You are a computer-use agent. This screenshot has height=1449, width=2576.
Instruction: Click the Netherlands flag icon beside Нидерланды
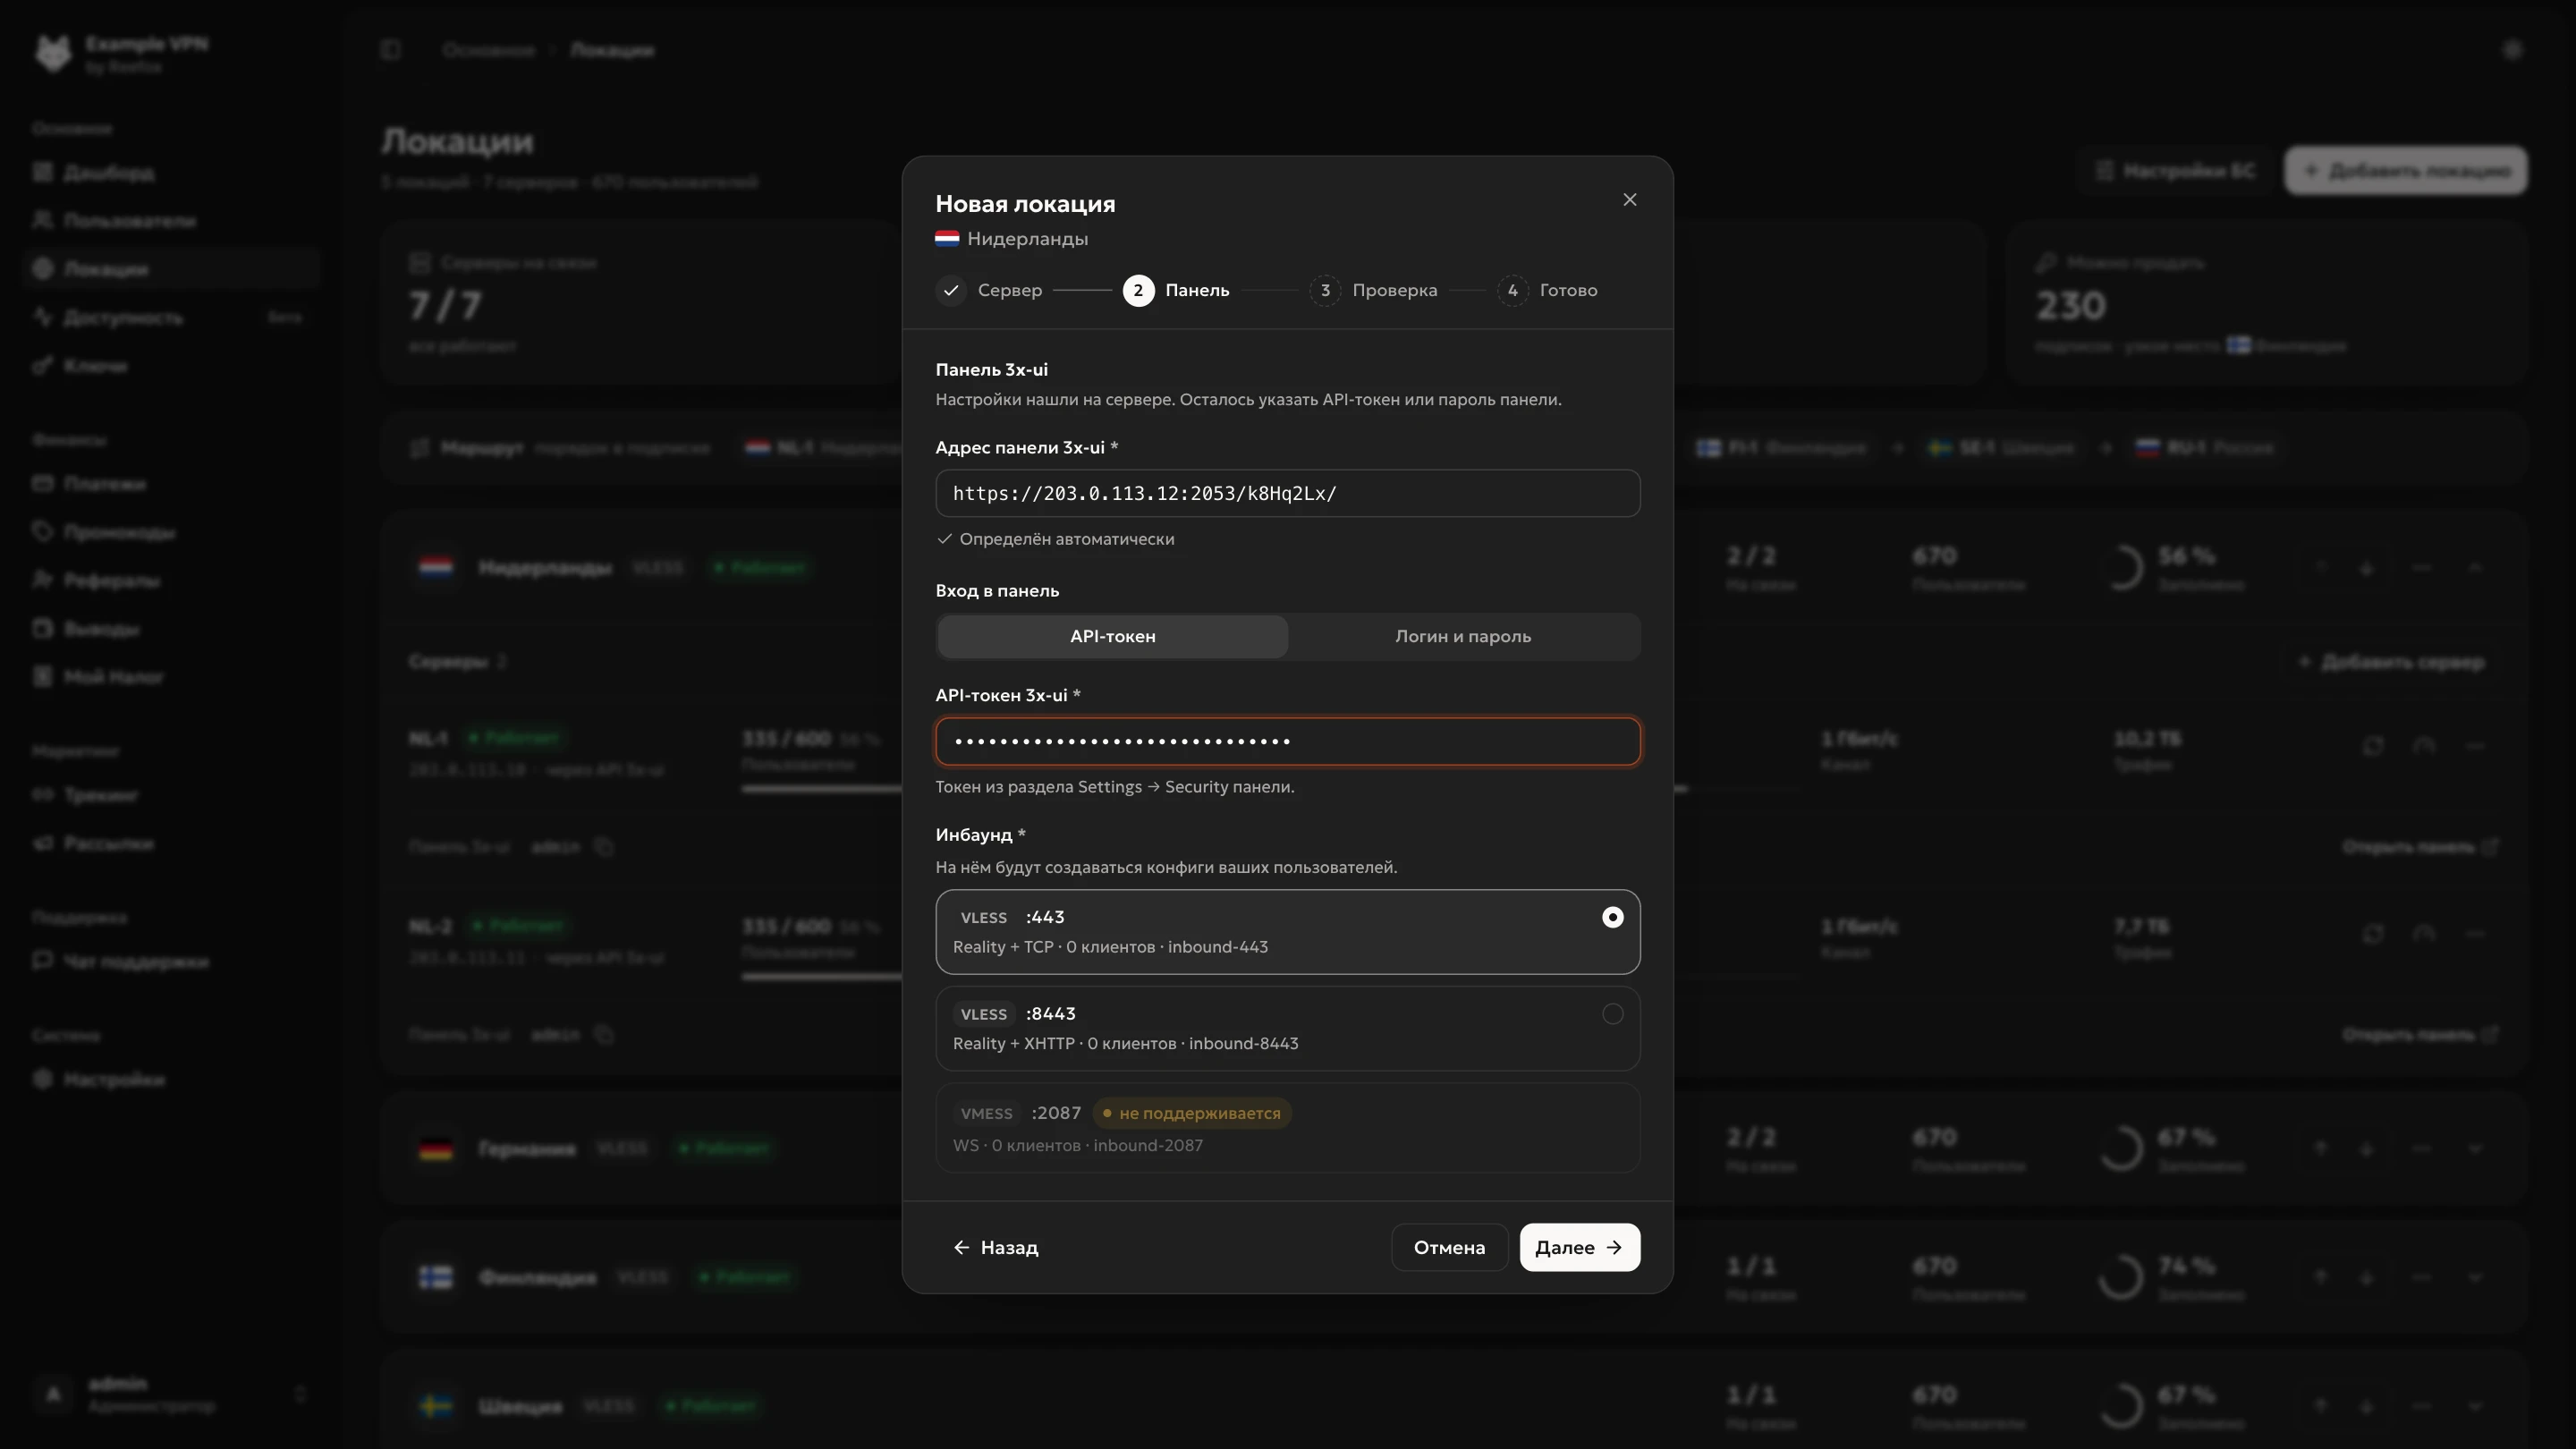point(947,239)
